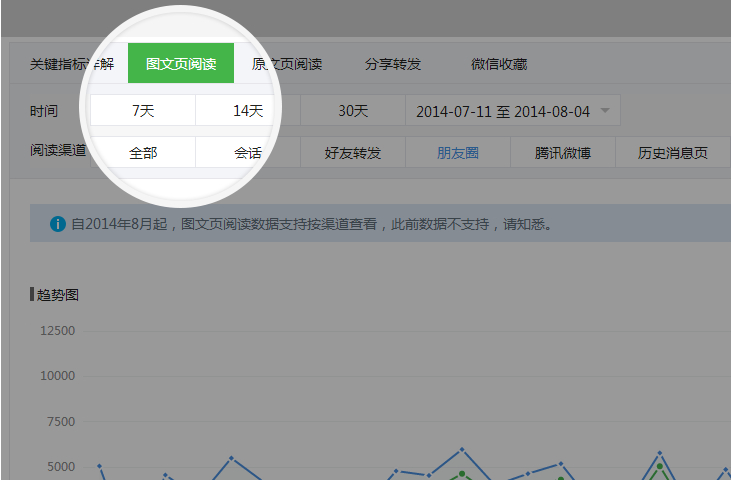Click the 阅读渠道 row label
This screenshot has width=732, height=481.
pyautogui.click(x=58, y=150)
